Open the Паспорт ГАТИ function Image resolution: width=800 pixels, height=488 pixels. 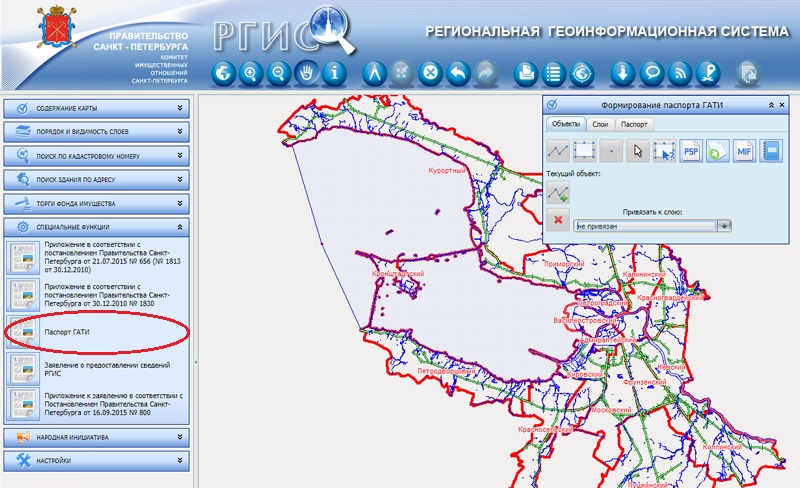click(96, 332)
